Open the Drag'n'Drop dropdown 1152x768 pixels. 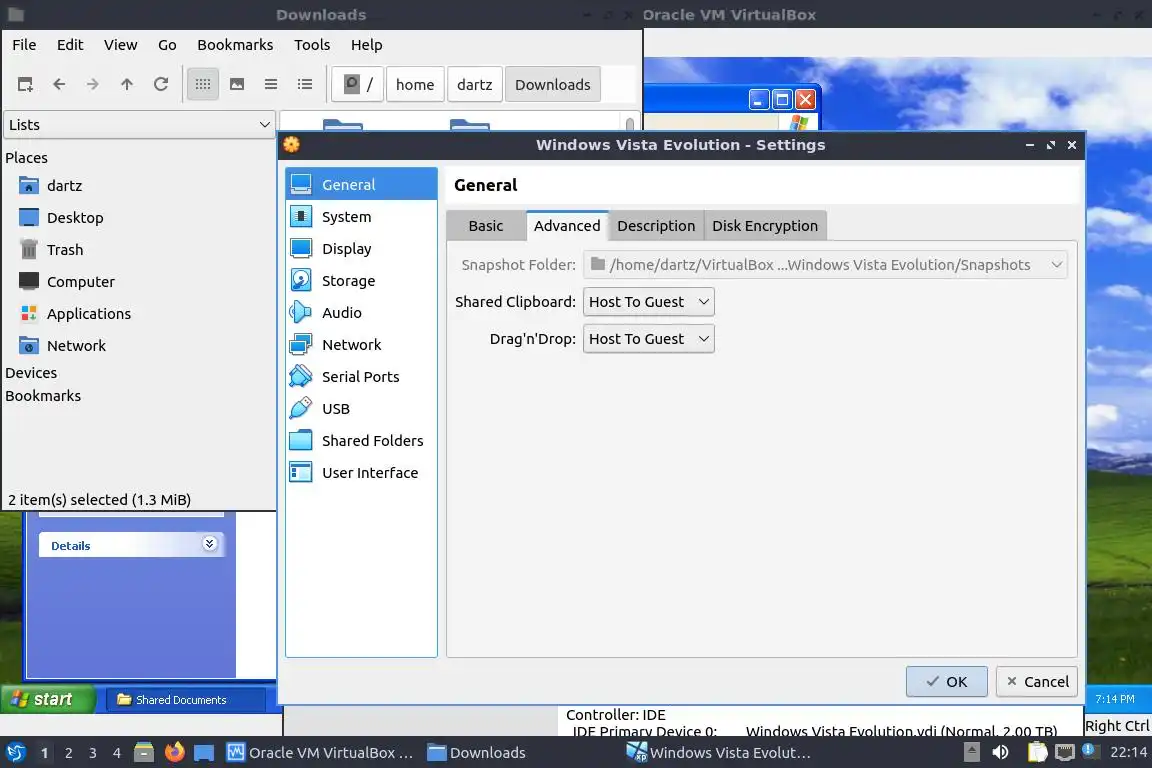(649, 339)
